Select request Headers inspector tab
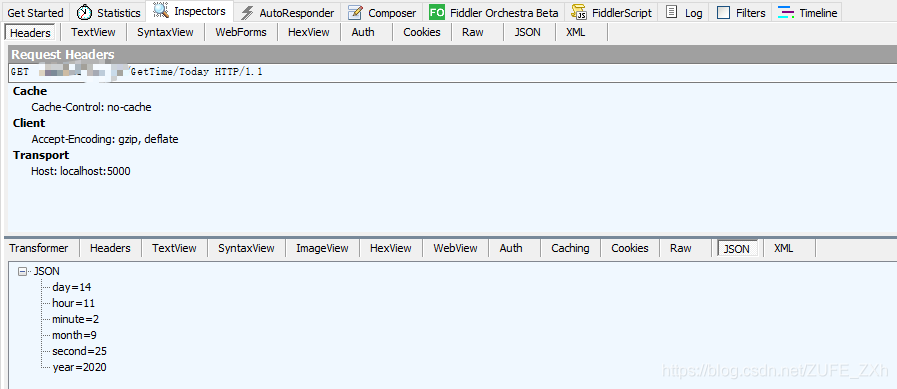Screen dimensions: 897x389 [30, 33]
